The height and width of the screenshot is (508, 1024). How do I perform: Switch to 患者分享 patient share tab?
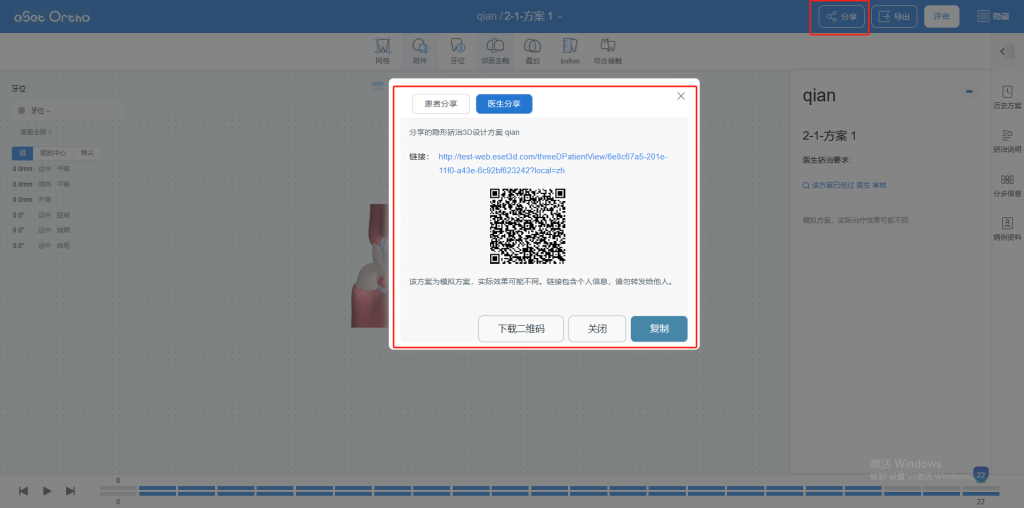(441, 104)
